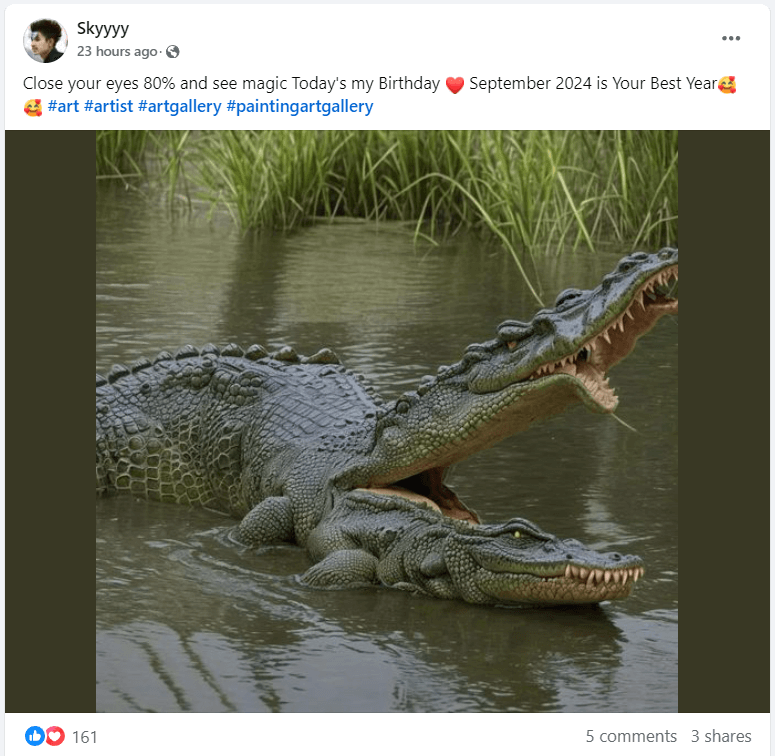775x756 pixels.
Task: Open the 5 comments link
Action: pos(631,736)
